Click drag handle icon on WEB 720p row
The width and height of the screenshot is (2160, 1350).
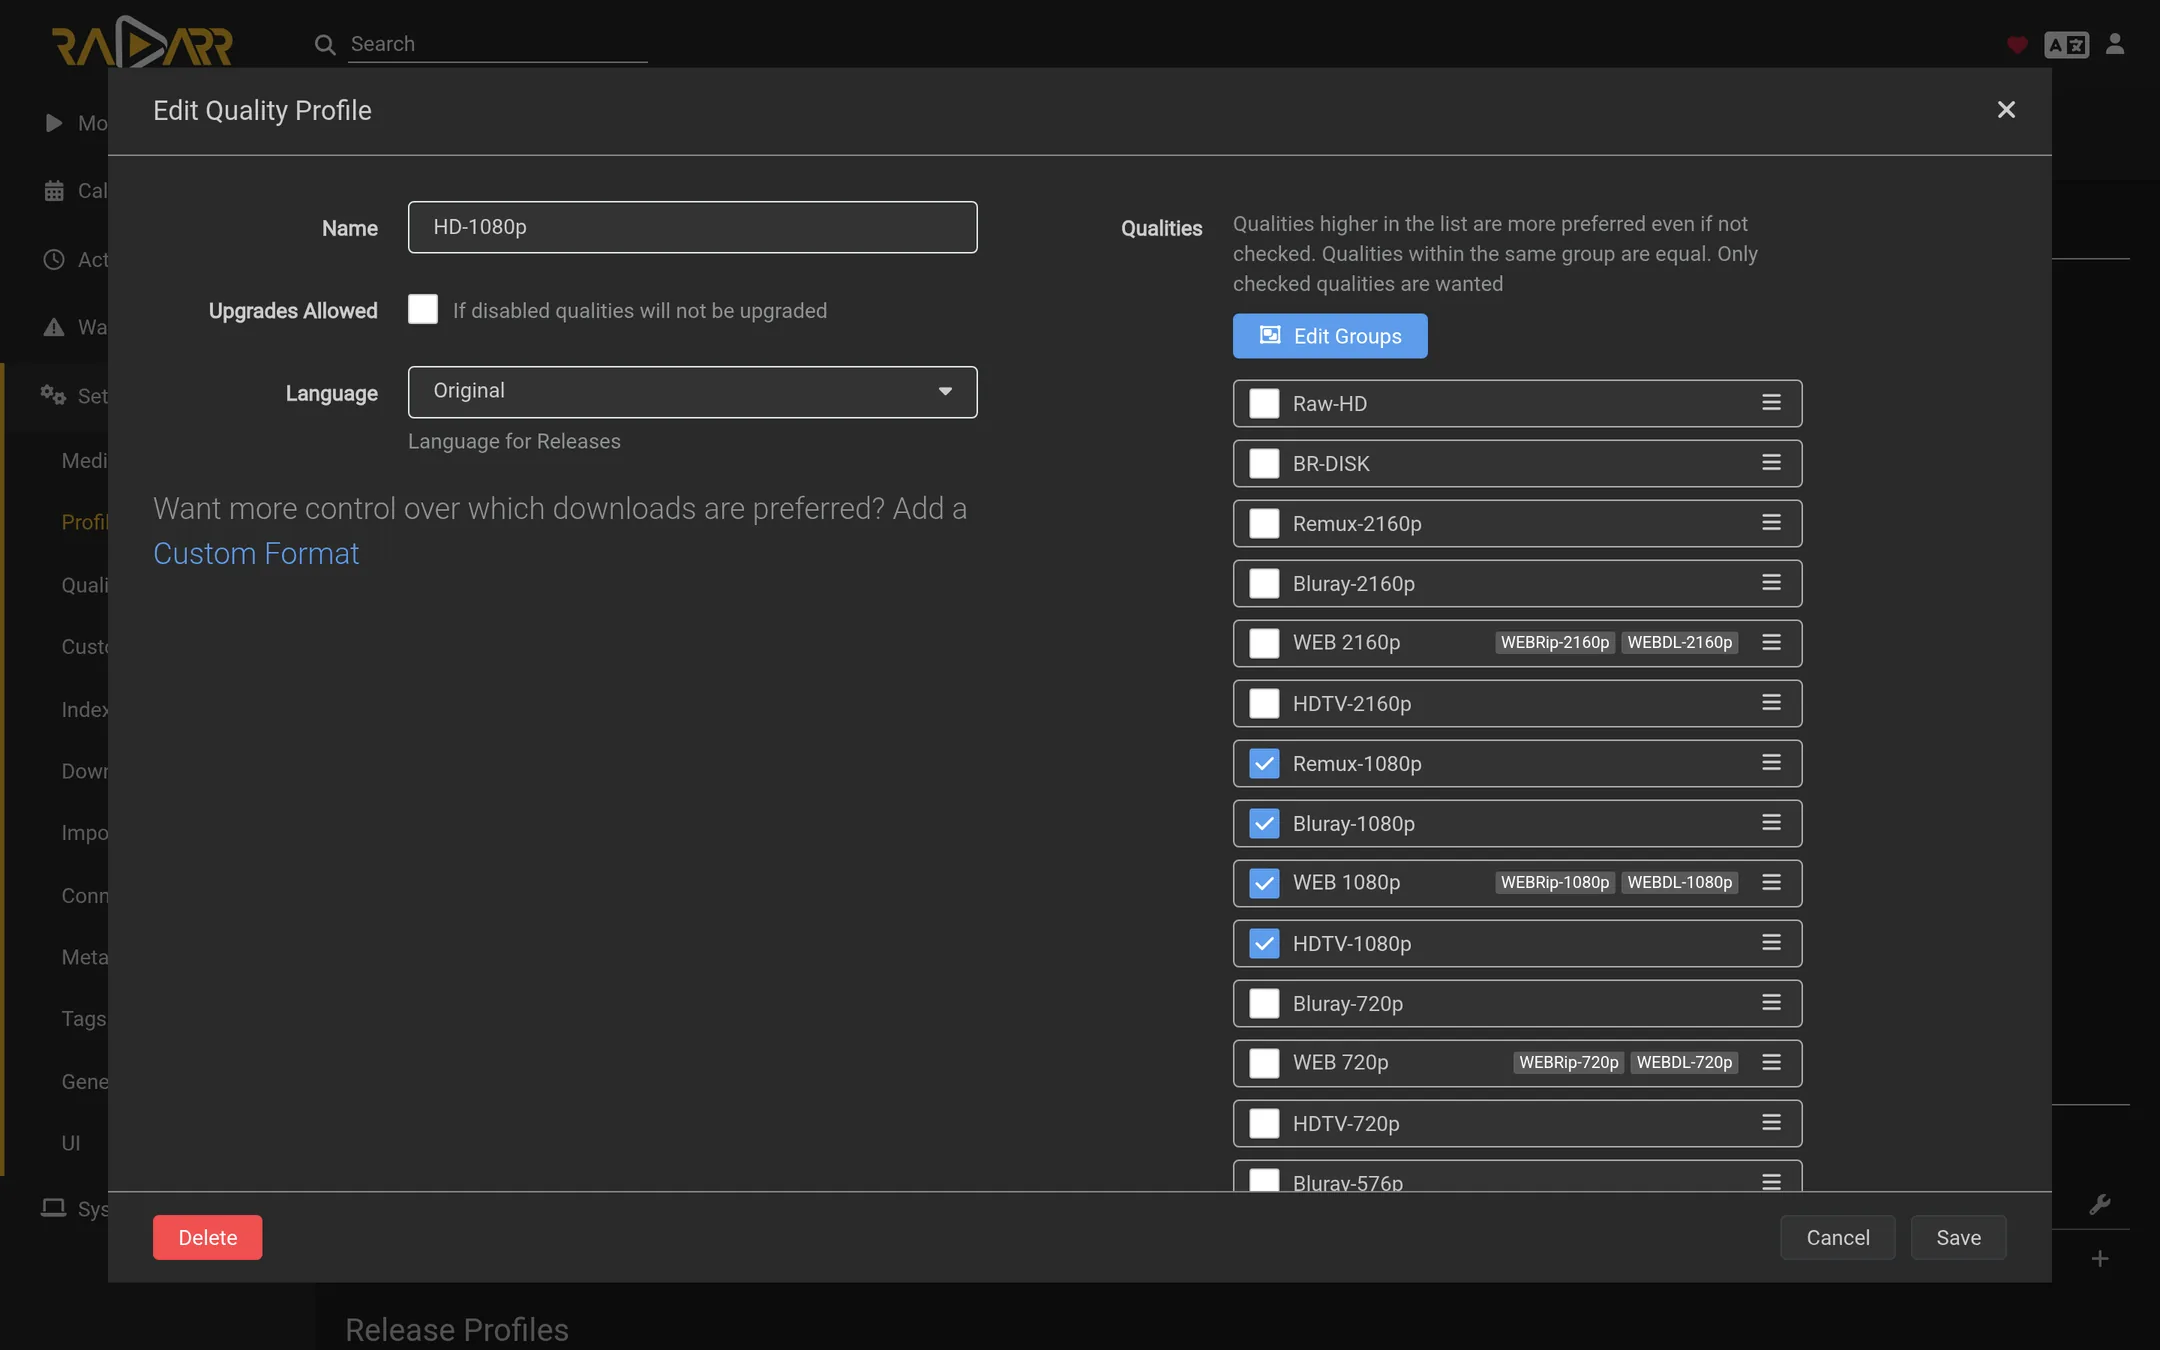1771,1062
